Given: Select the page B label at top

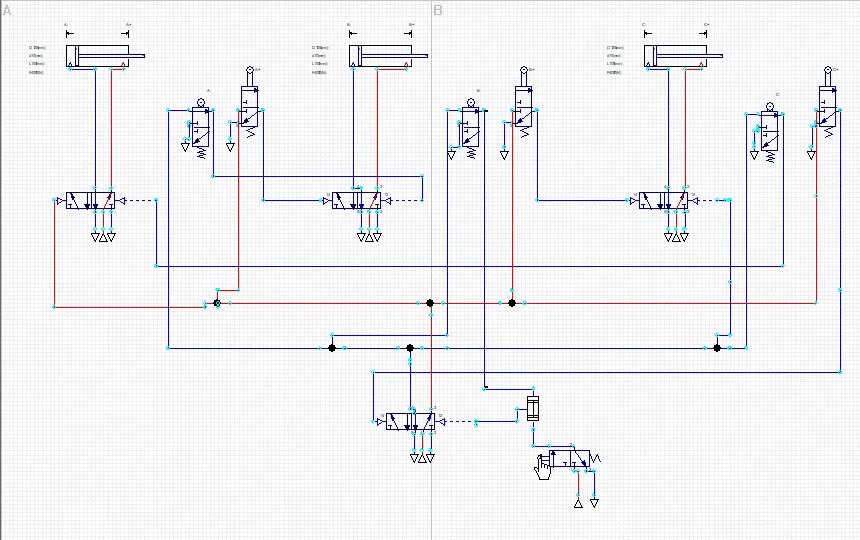Looking at the screenshot, I should (438, 10).
